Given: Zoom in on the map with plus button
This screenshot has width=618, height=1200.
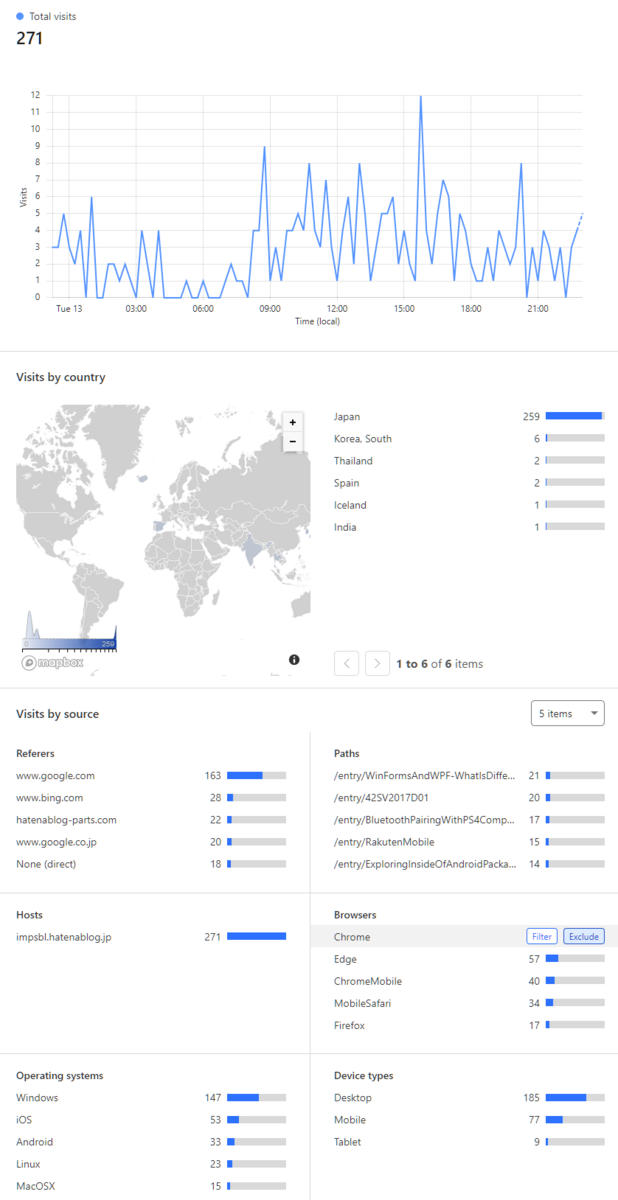Looking at the screenshot, I should coord(292,422).
